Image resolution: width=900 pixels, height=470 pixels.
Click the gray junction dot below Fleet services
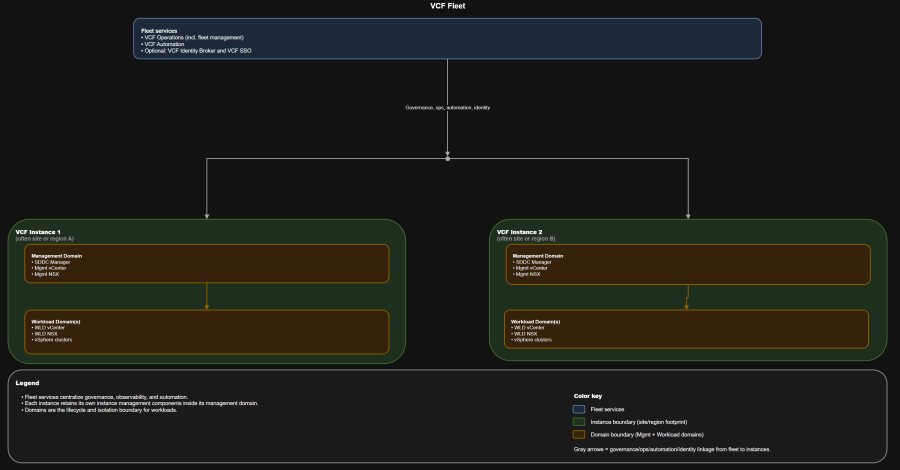click(448, 158)
